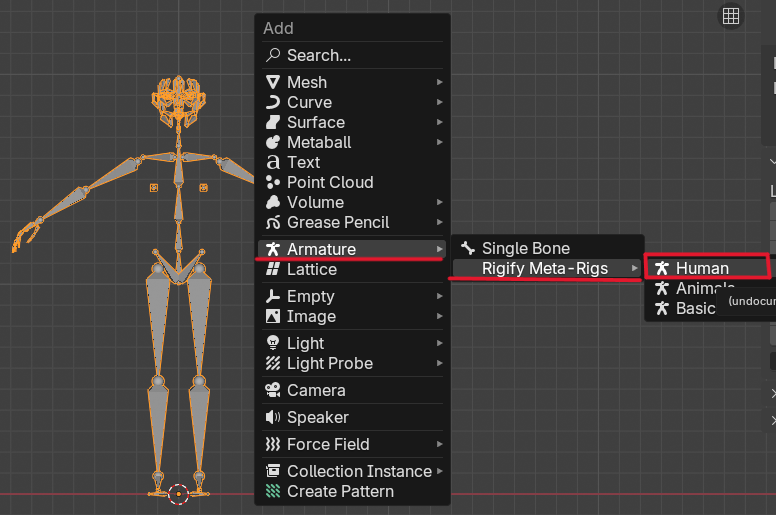Click the Image icon in Add menu

point(272,316)
